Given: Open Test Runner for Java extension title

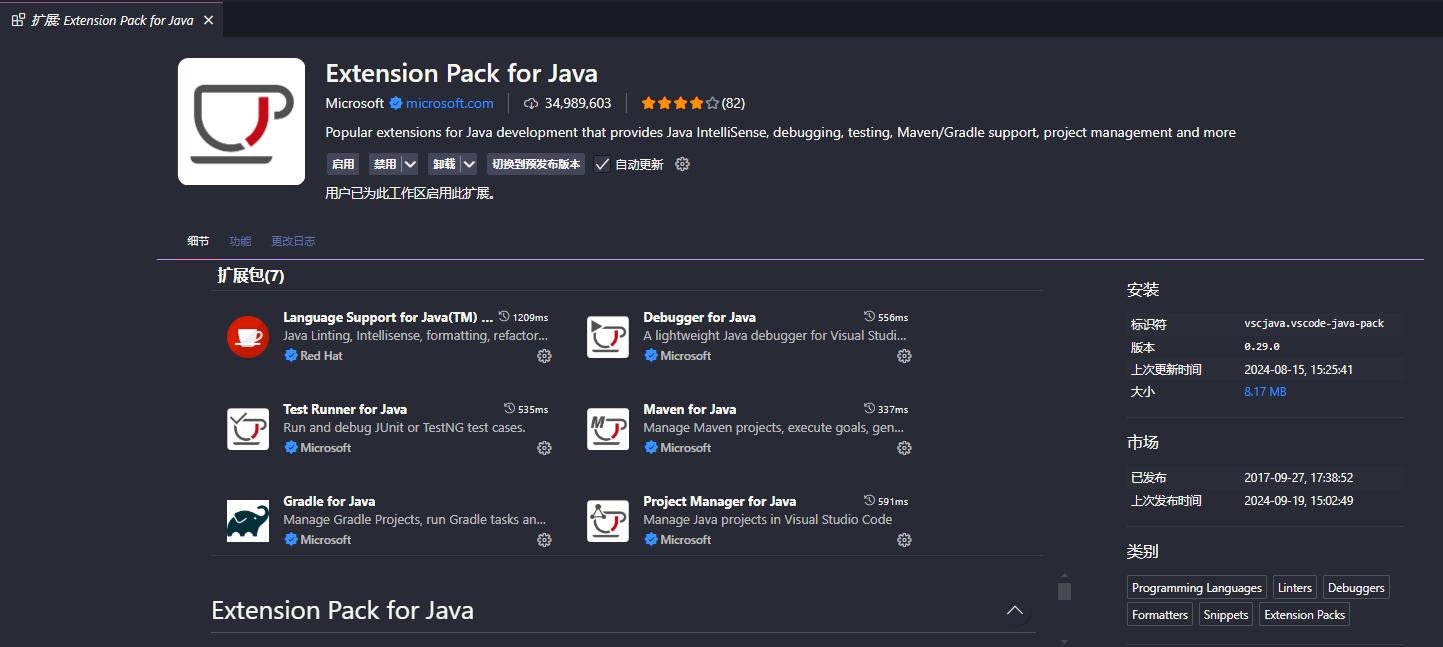Looking at the screenshot, I should pos(345,409).
